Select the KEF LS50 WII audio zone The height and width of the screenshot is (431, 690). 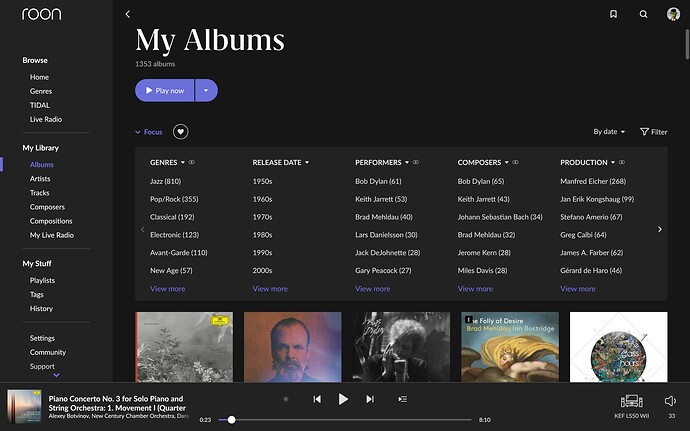[x=631, y=405]
